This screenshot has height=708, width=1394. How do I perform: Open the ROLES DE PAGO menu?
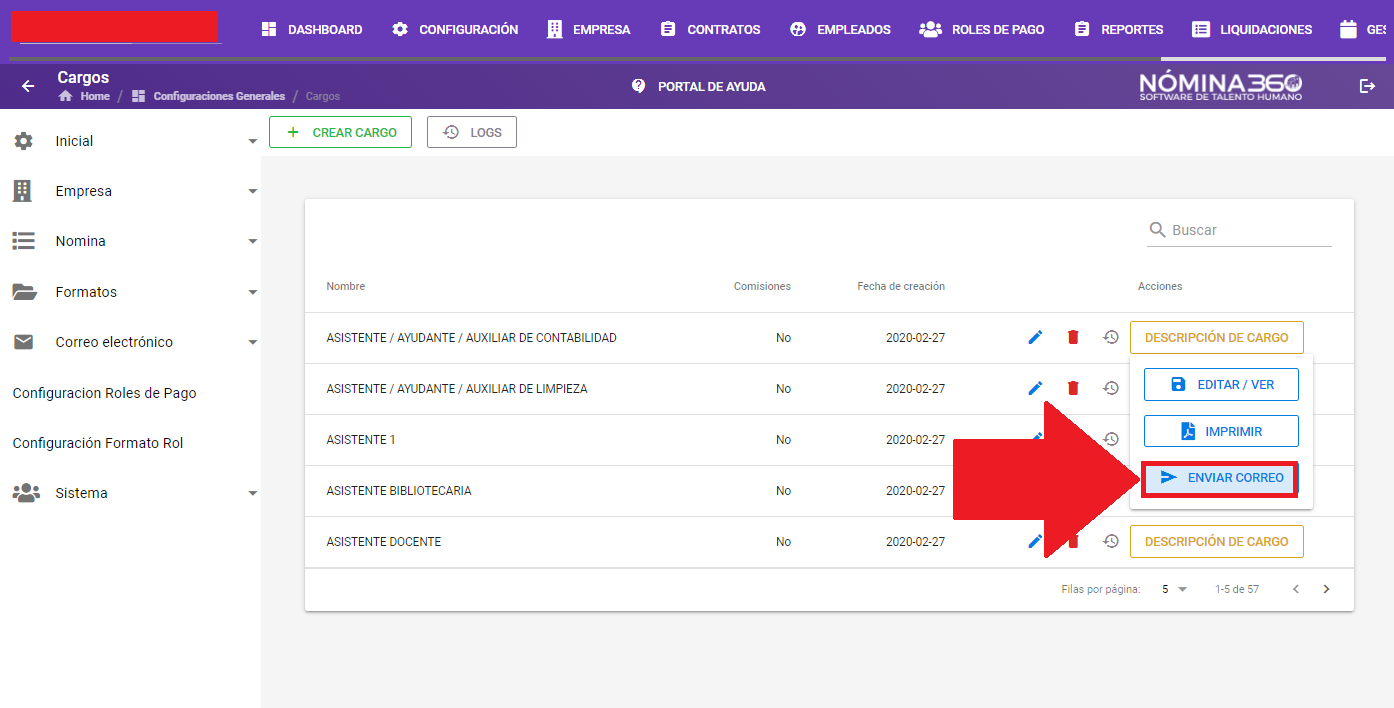(982, 30)
